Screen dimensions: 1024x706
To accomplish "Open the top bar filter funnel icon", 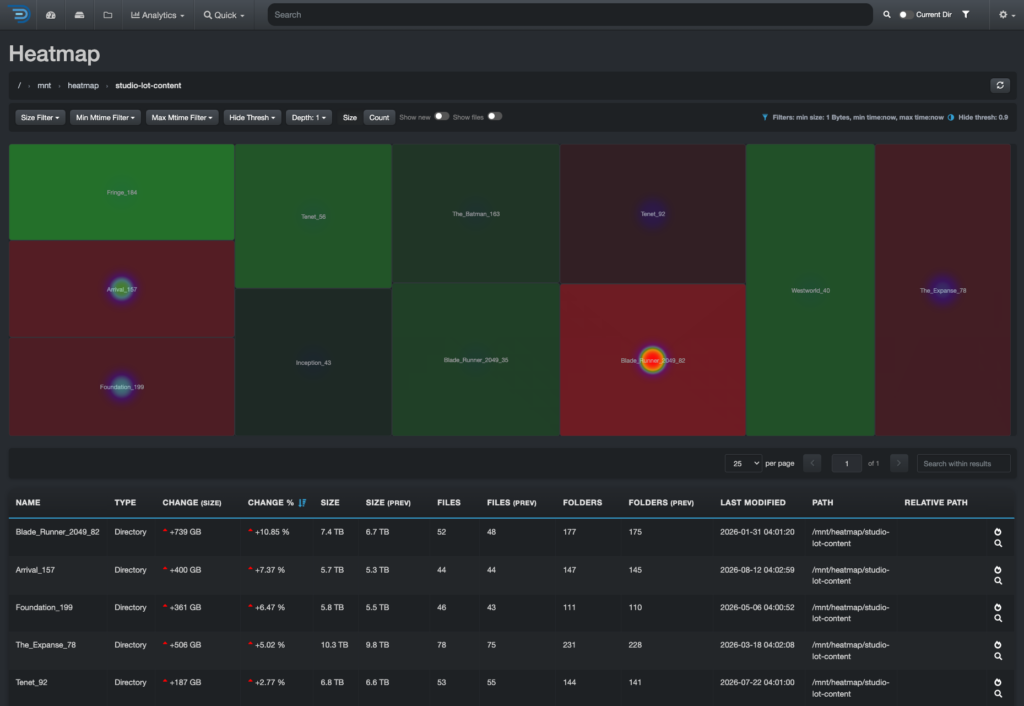I will pos(965,14).
